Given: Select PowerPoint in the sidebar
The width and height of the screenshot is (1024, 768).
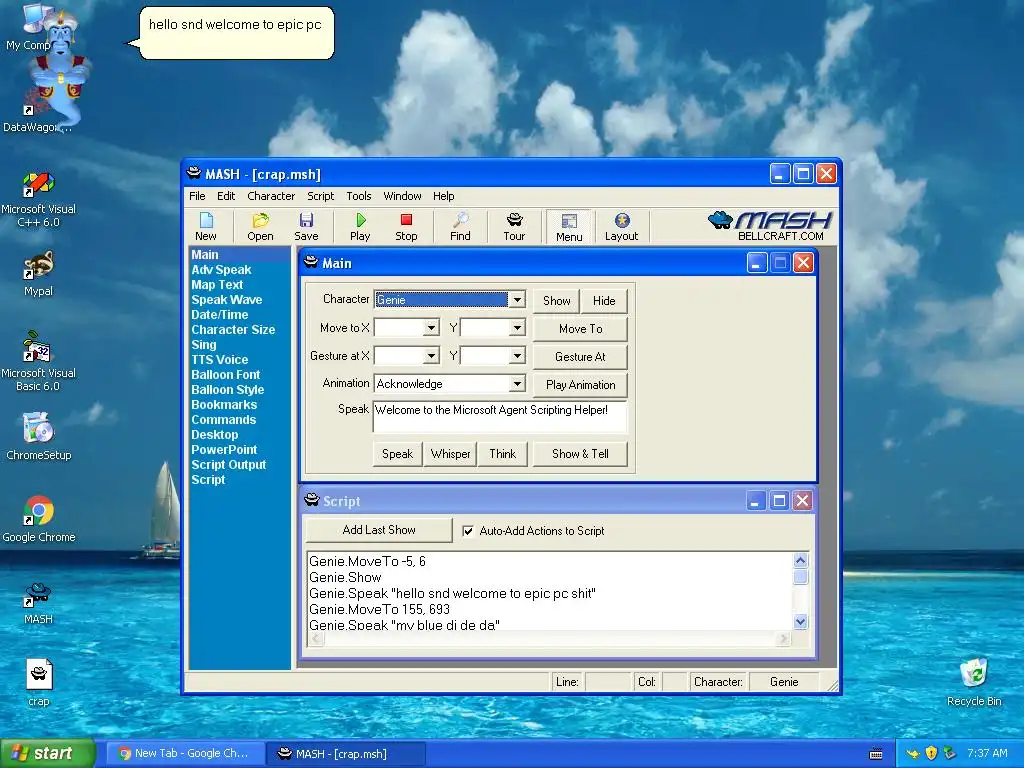Looking at the screenshot, I should click(224, 450).
